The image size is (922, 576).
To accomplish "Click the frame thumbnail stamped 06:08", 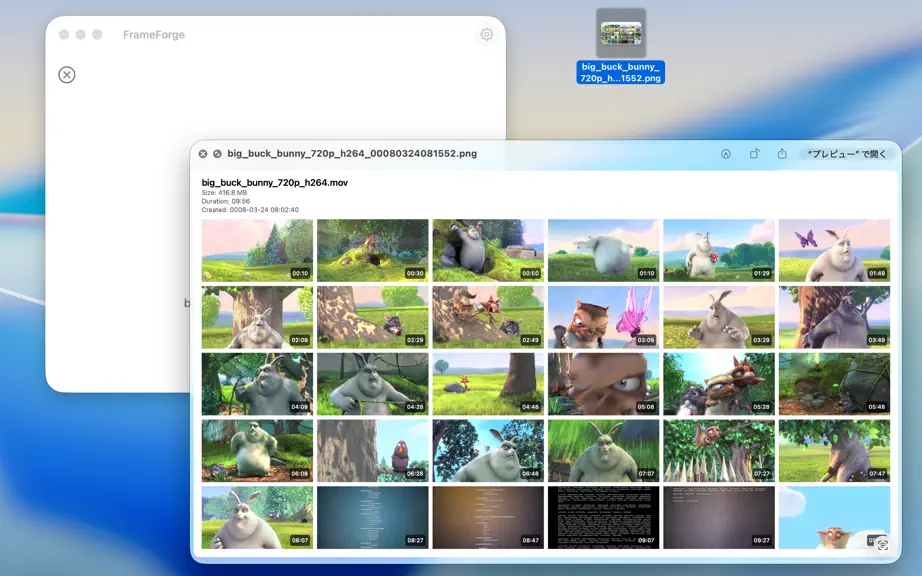I will pyautogui.click(x=257, y=451).
